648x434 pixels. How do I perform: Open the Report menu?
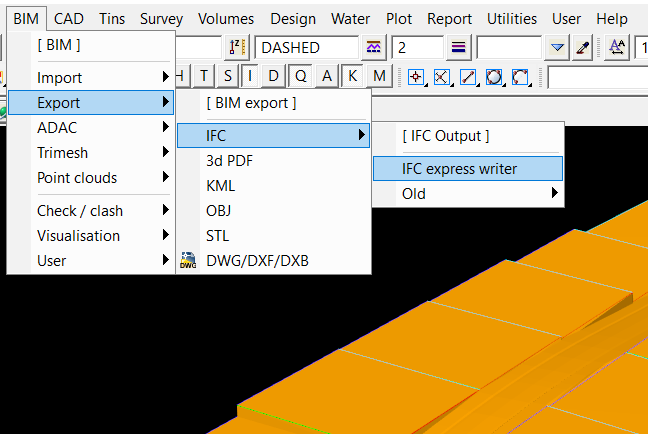449,19
